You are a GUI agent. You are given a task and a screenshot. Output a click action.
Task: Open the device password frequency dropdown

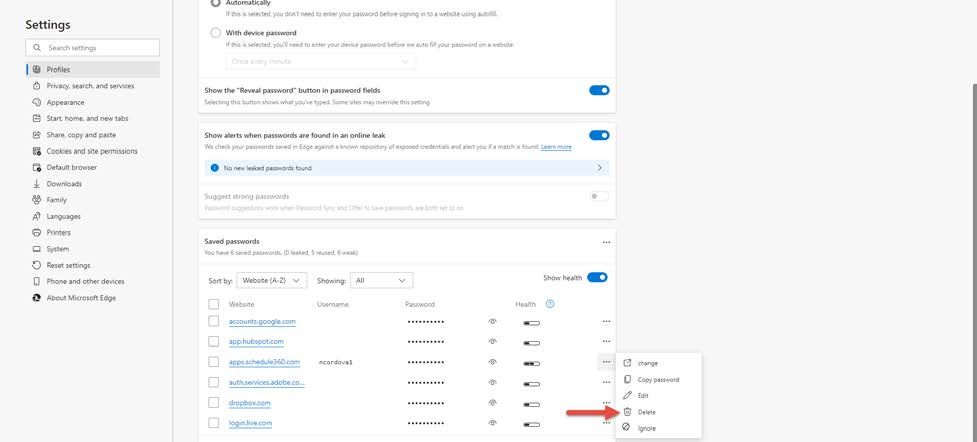tap(320, 61)
